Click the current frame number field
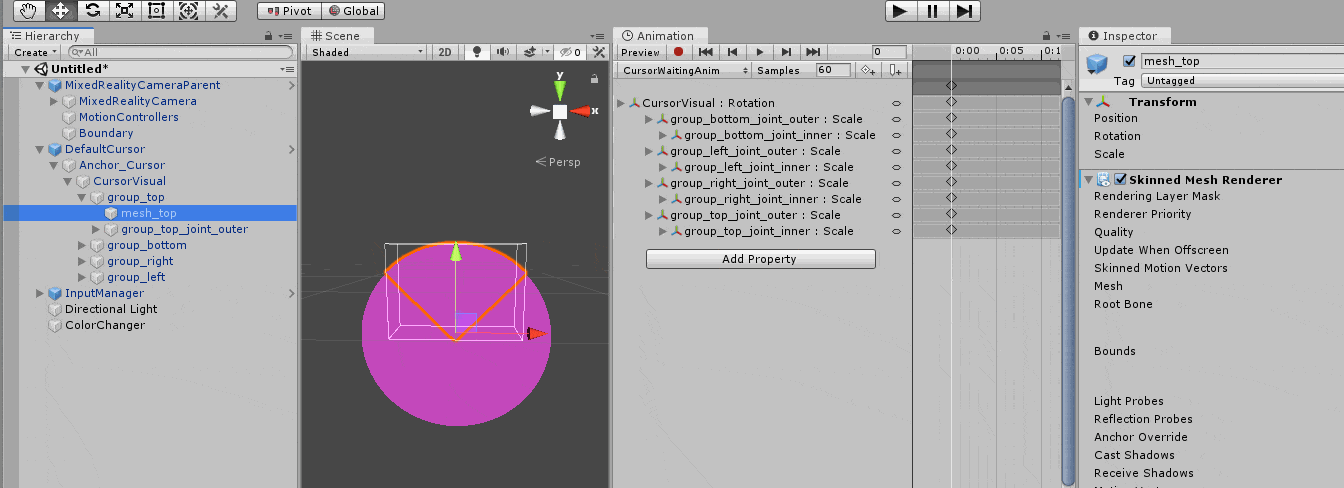The image size is (1344, 488). [889, 52]
